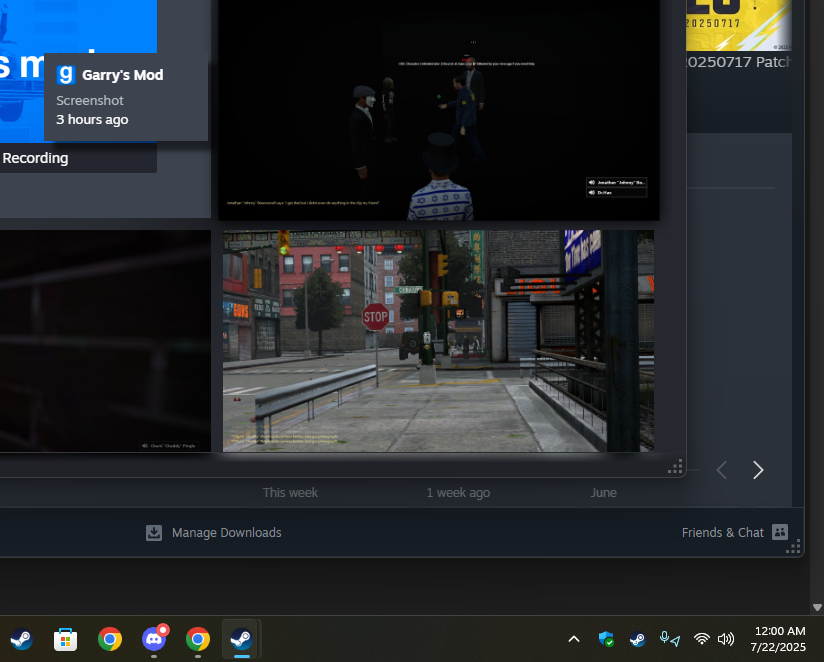The width and height of the screenshot is (824, 662).
Task: Go to the next page arrow
Action: pos(758,470)
